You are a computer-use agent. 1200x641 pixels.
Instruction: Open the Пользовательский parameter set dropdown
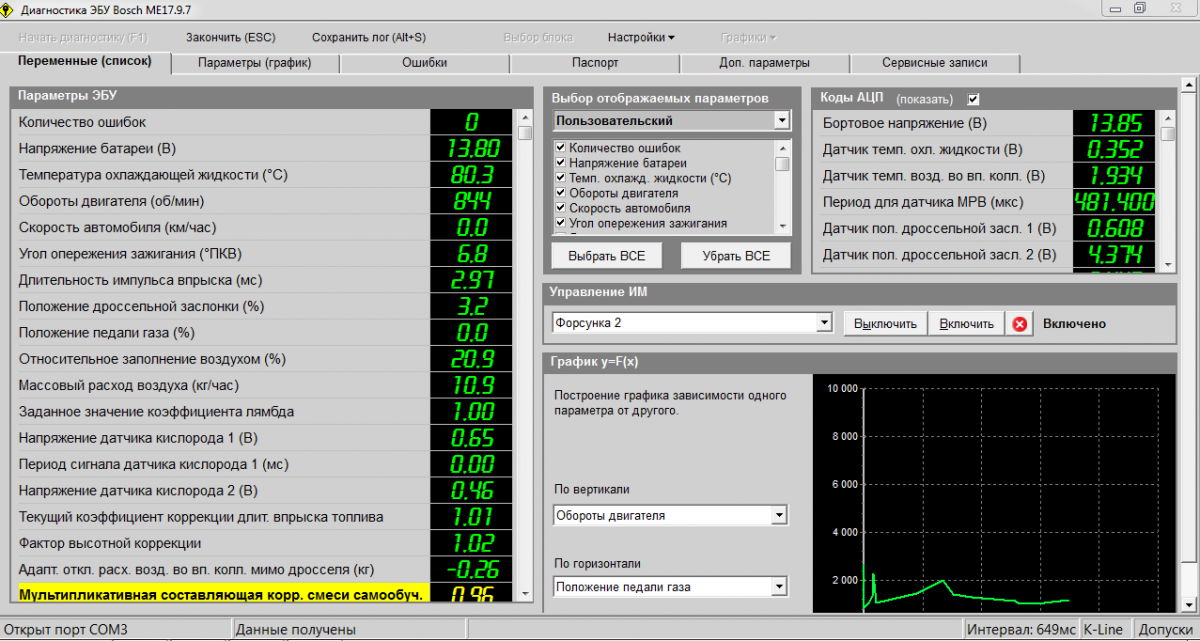pos(782,121)
